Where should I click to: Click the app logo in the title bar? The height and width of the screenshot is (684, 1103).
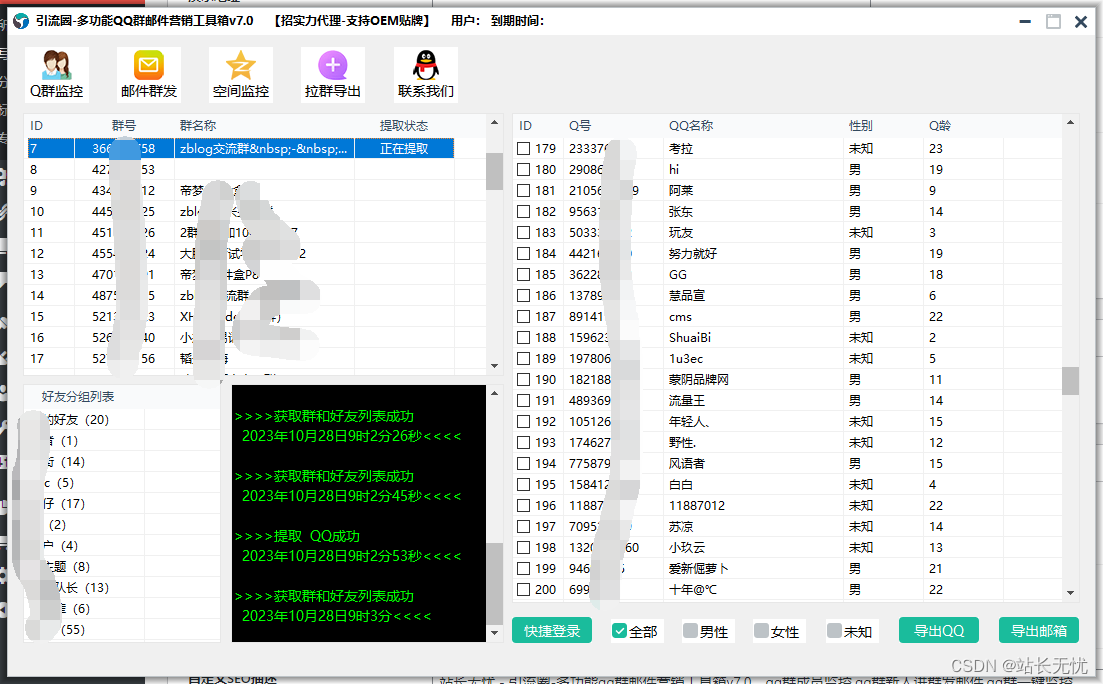click(21, 21)
